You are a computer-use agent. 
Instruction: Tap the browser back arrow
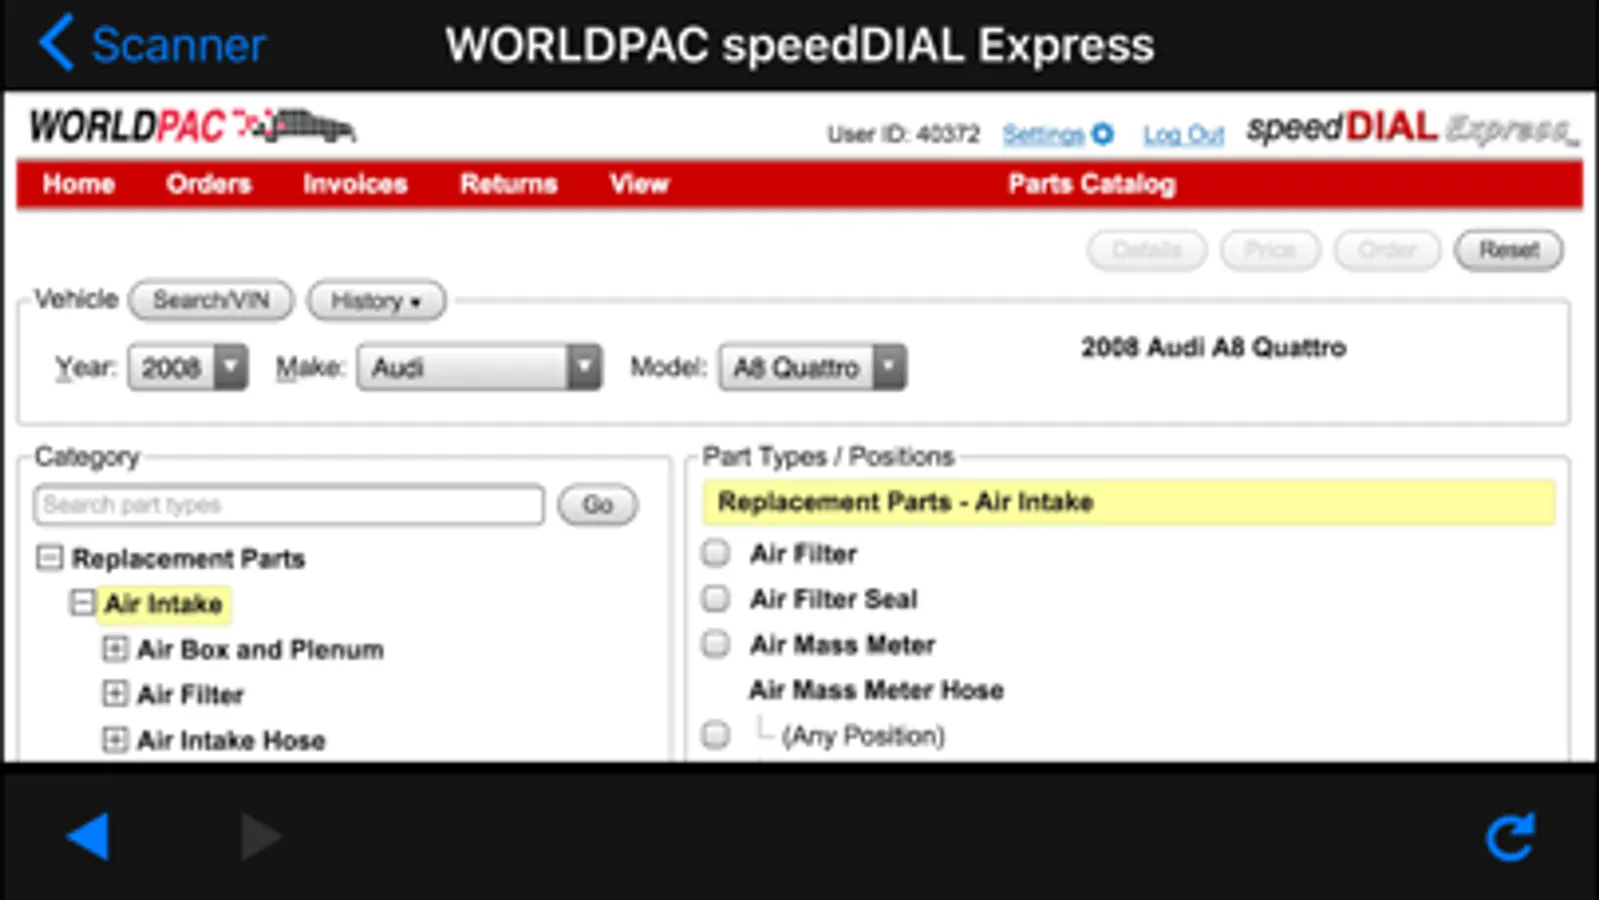point(88,836)
